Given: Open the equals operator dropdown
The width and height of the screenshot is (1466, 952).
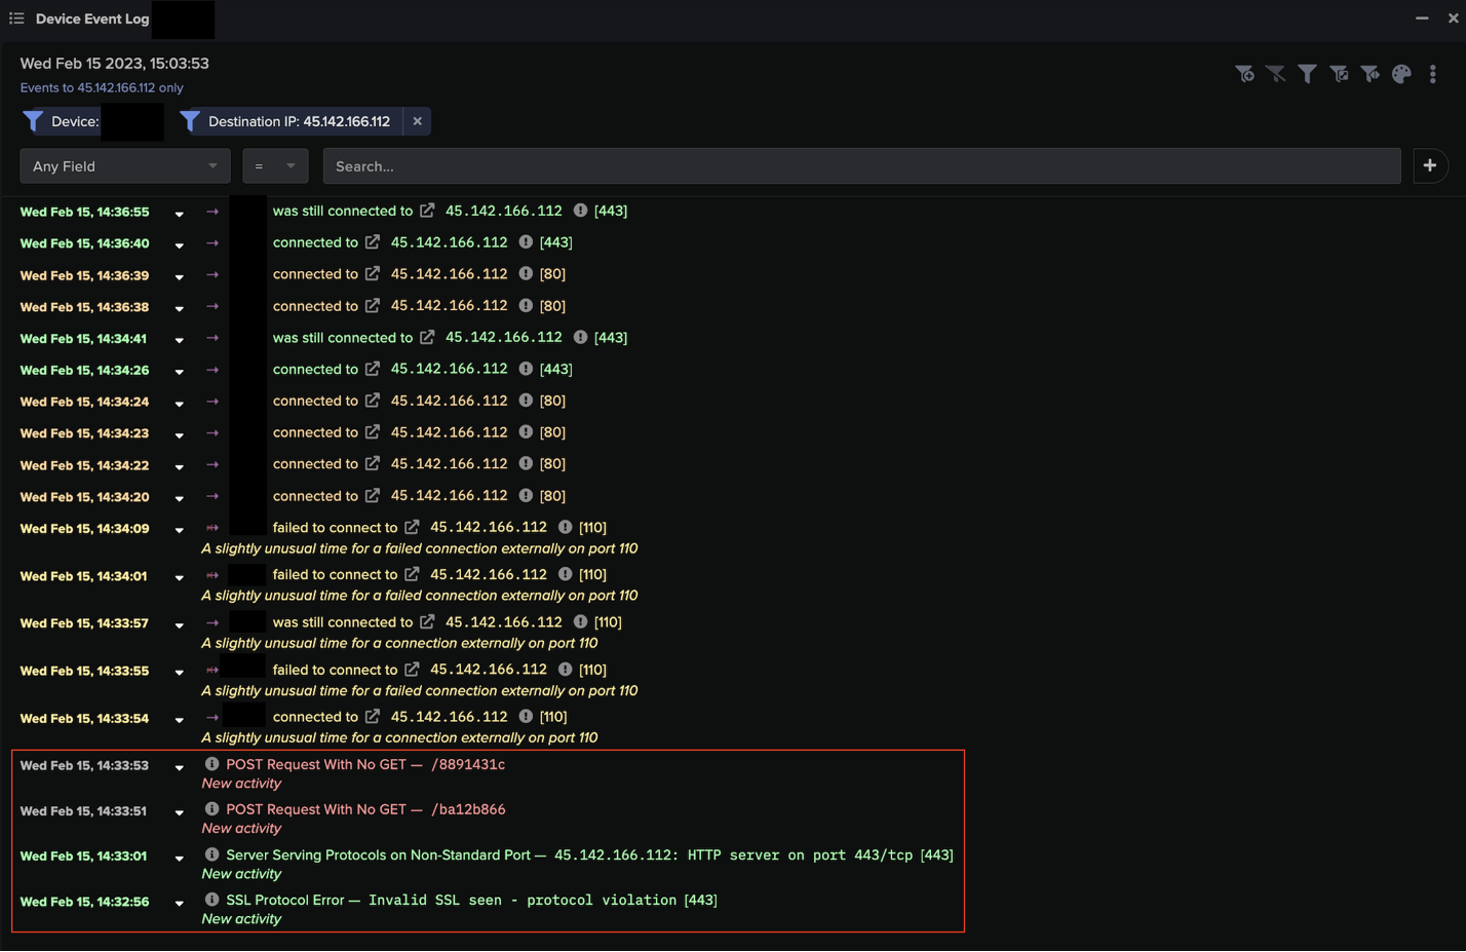Looking at the screenshot, I should pyautogui.click(x=275, y=166).
